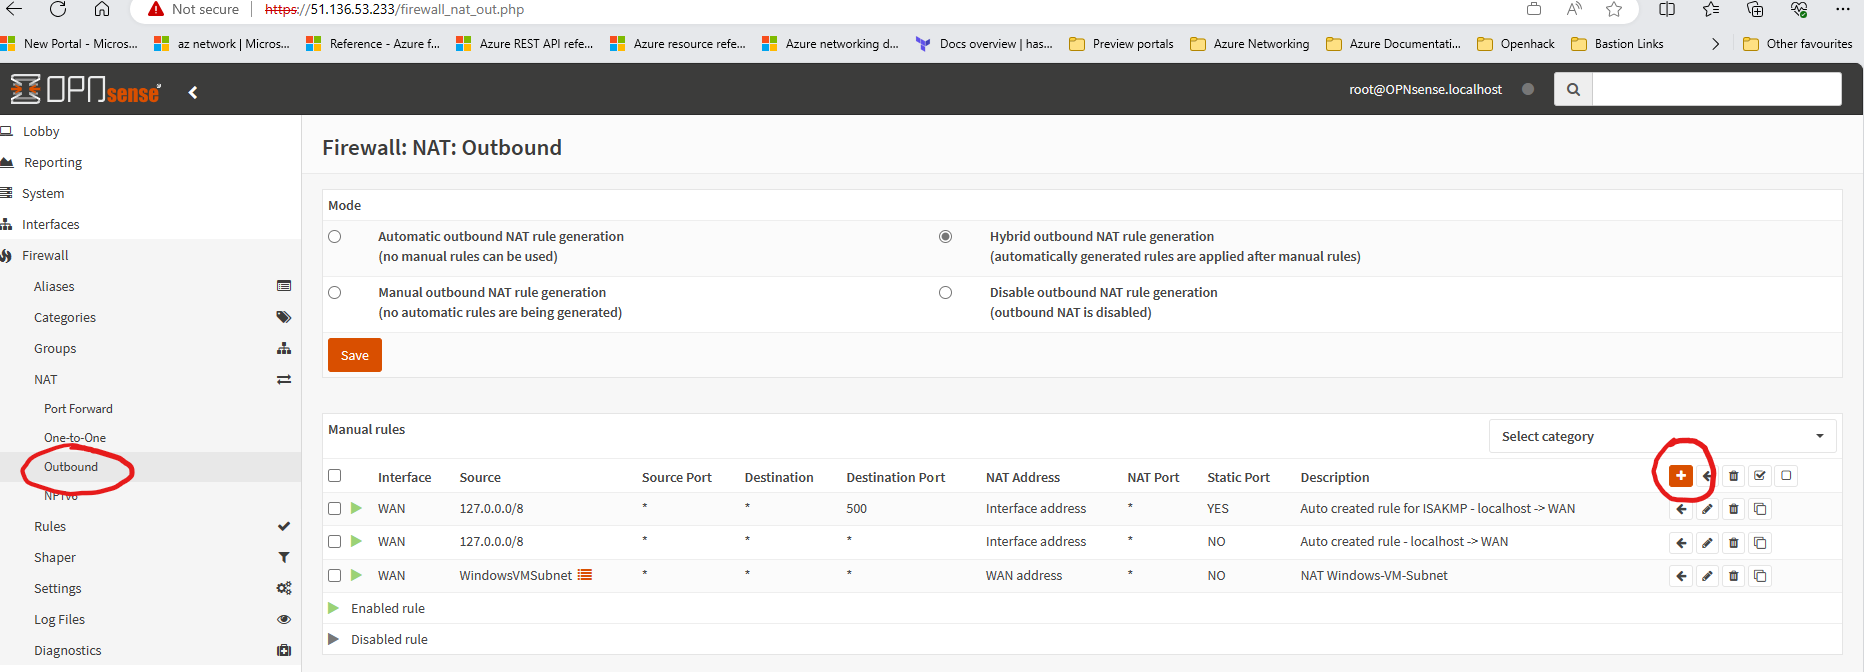Collapse the NAT submenu

tap(150, 379)
